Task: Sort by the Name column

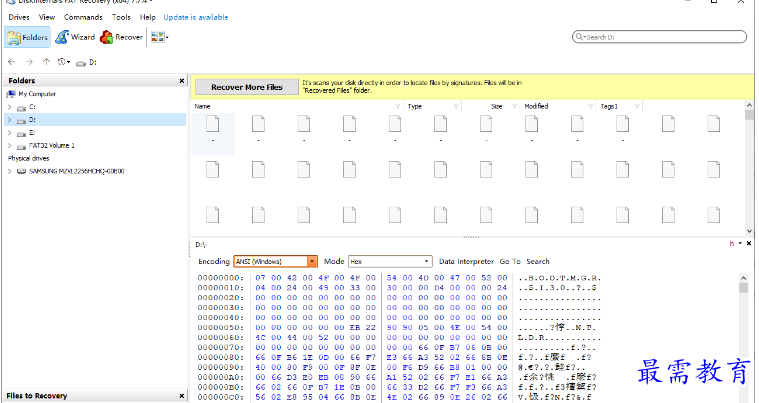Action: click(203, 106)
